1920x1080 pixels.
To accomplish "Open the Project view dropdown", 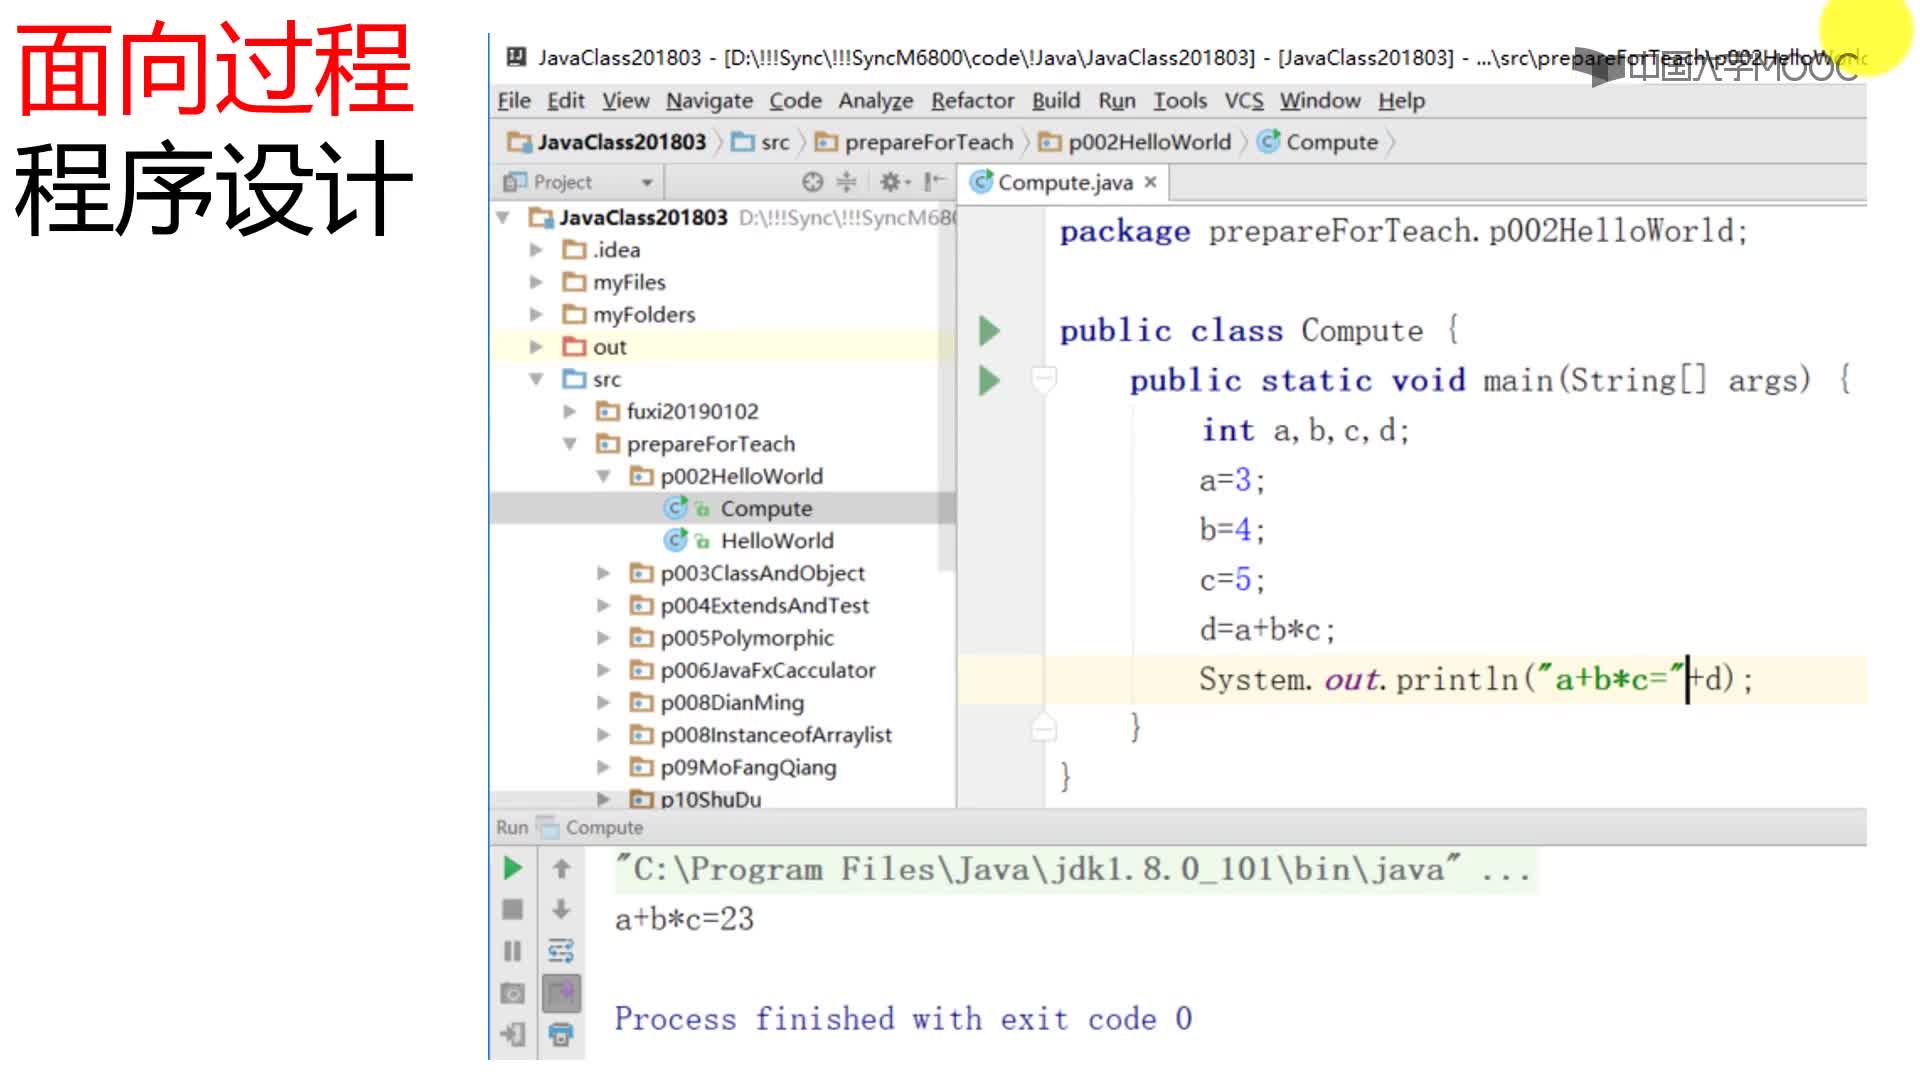I will click(647, 182).
